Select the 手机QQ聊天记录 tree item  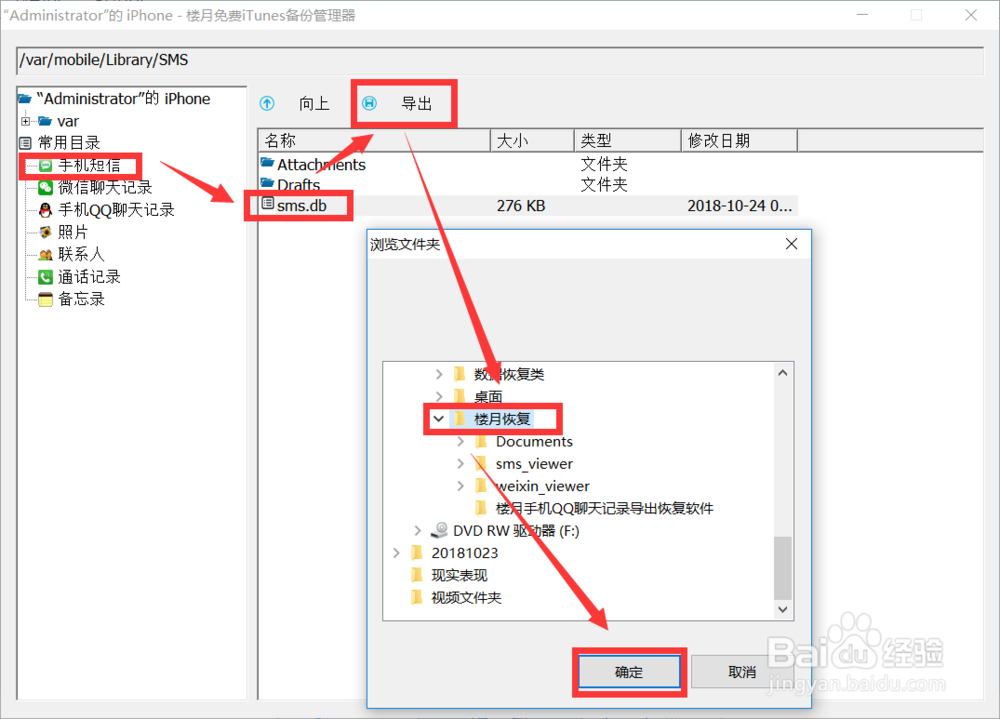(x=116, y=210)
